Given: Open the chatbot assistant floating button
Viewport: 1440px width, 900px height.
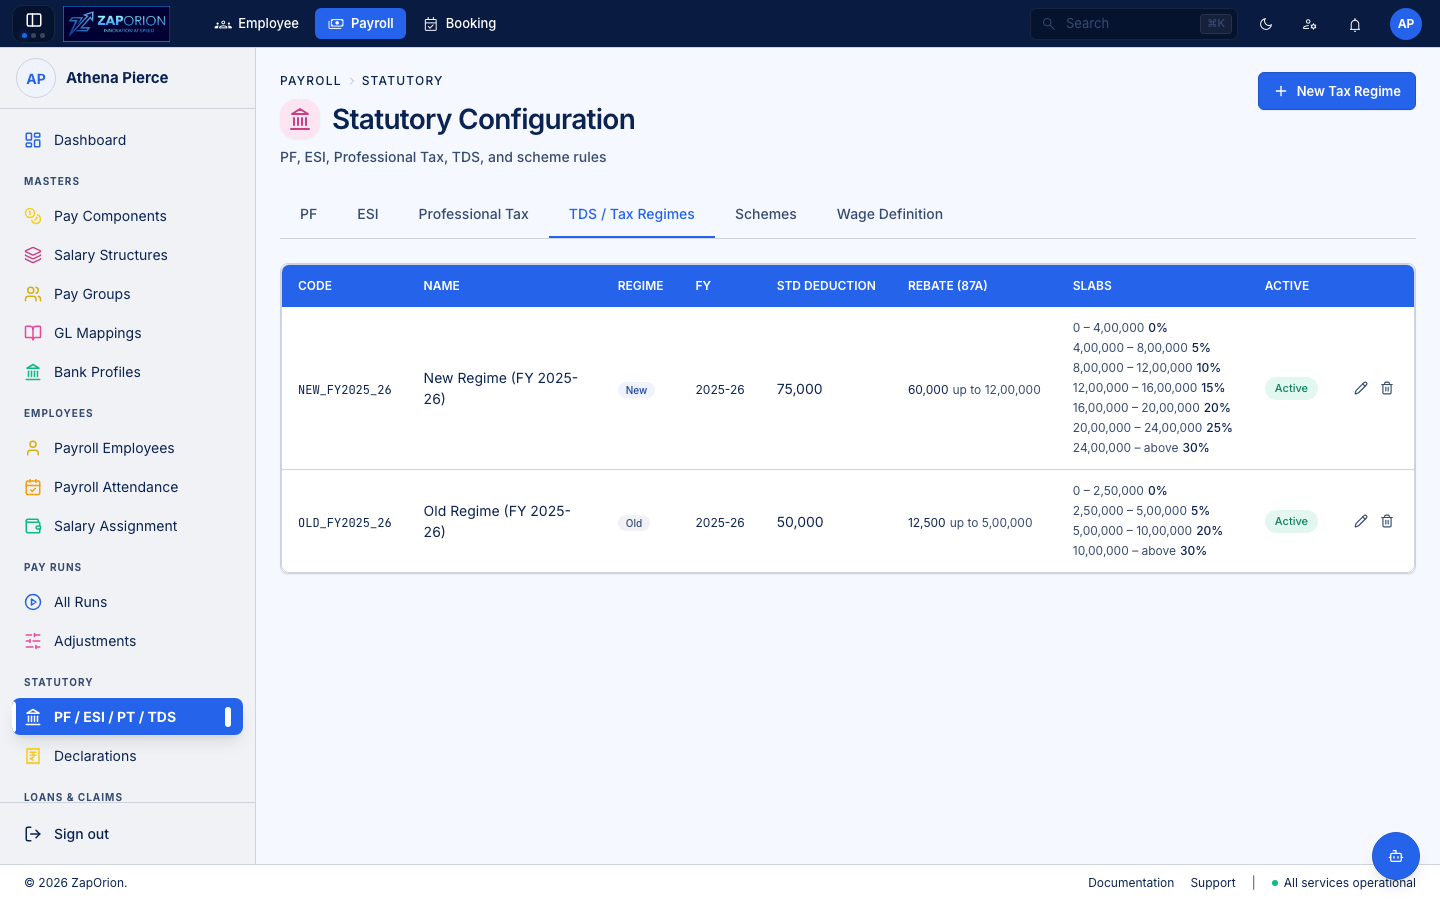Looking at the screenshot, I should [x=1396, y=856].
